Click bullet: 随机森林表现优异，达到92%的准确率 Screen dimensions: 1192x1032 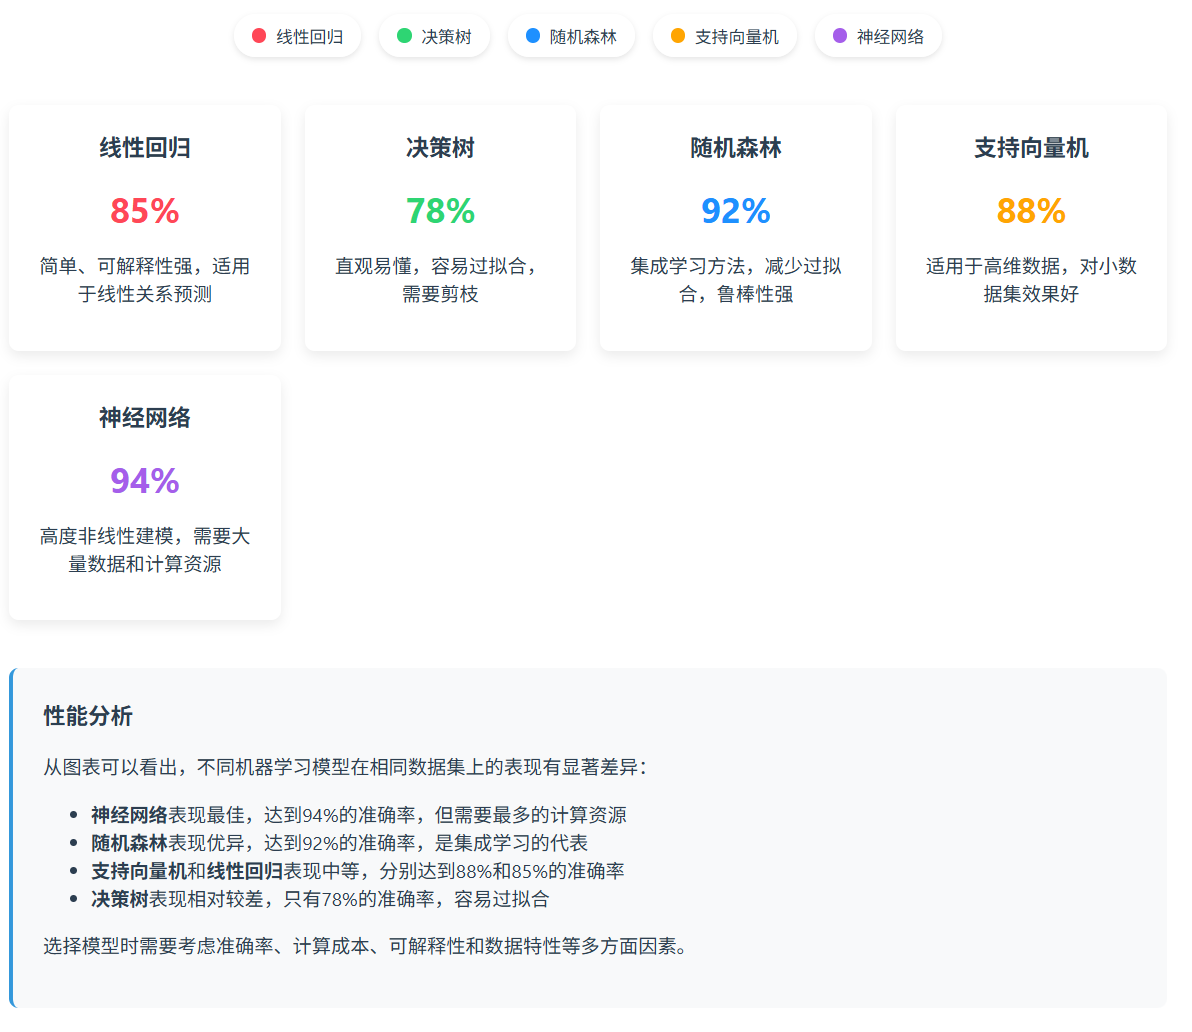[x=340, y=843]
